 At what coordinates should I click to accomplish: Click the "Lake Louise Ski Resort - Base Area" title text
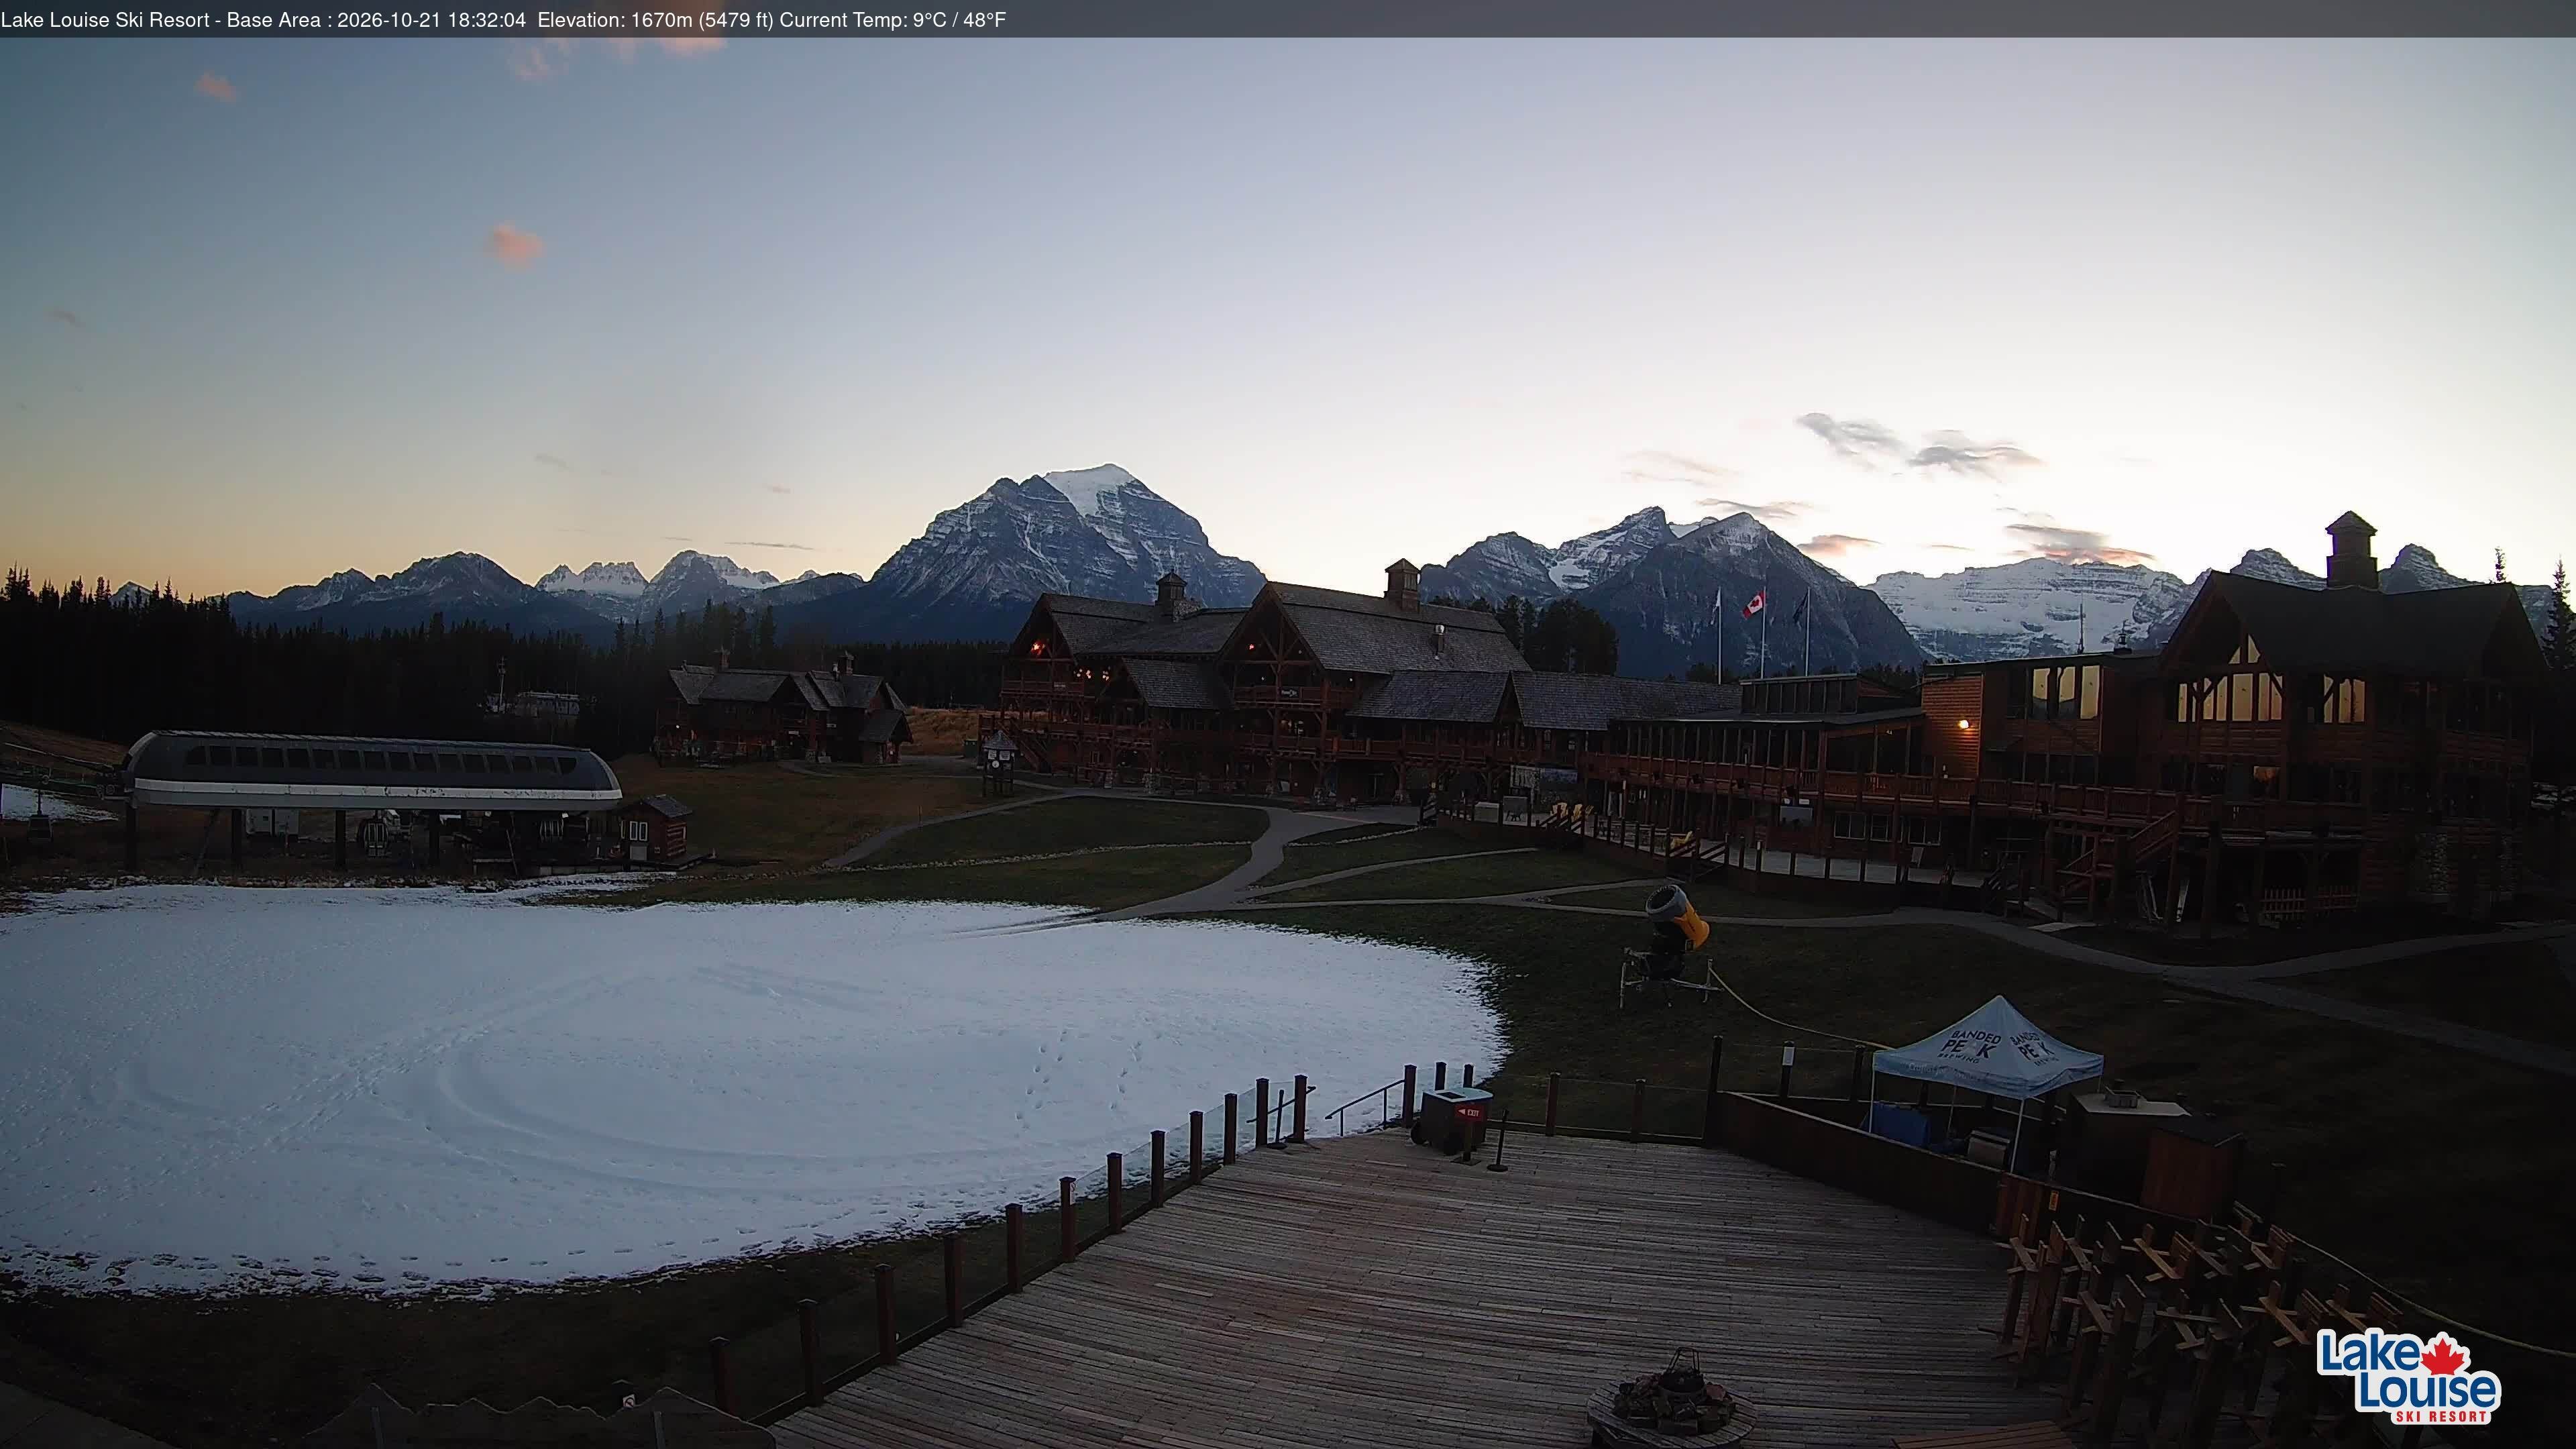(x=161, y=20)
